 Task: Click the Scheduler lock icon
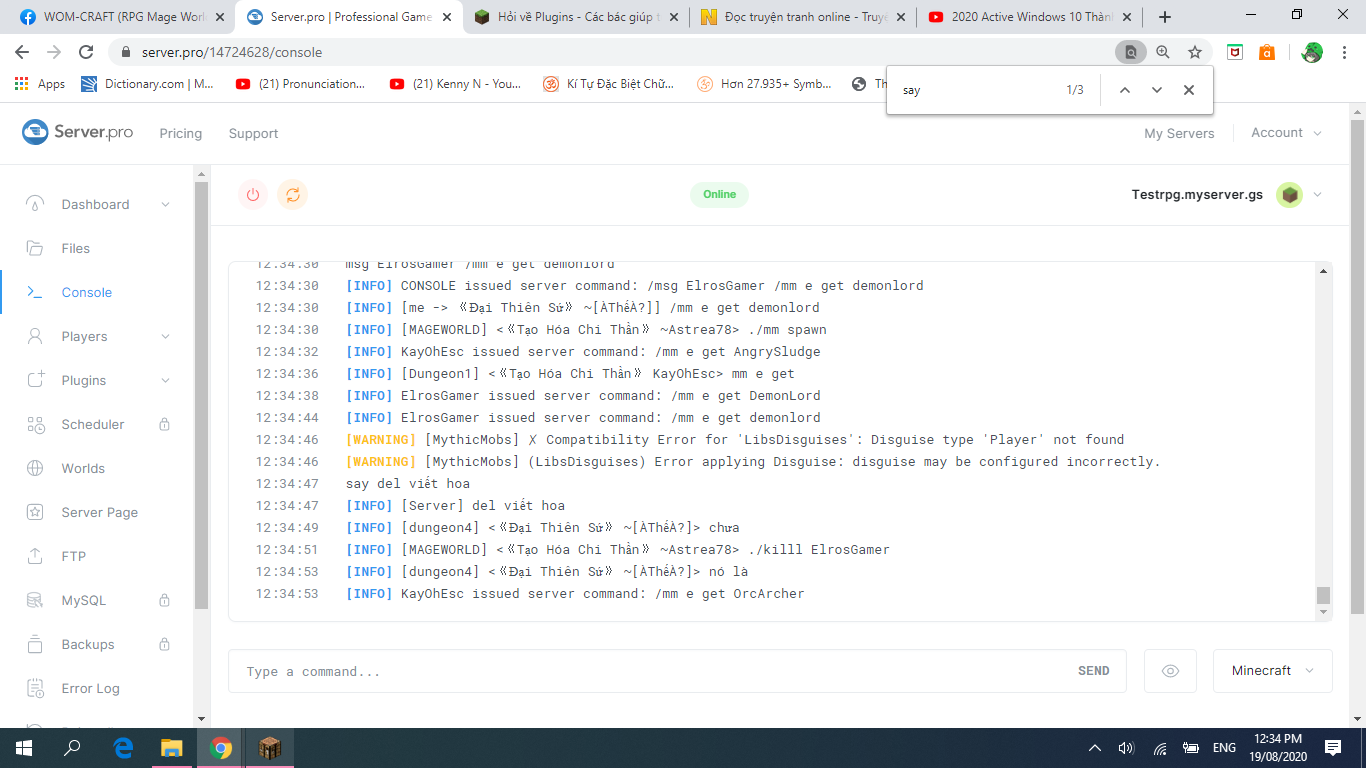(x=165, y=424)
